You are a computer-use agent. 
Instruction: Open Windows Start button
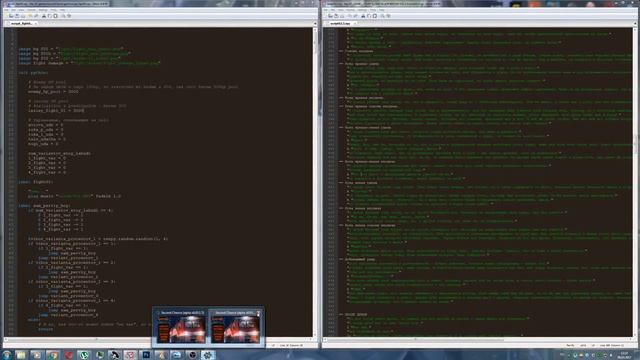click(6, 355)
